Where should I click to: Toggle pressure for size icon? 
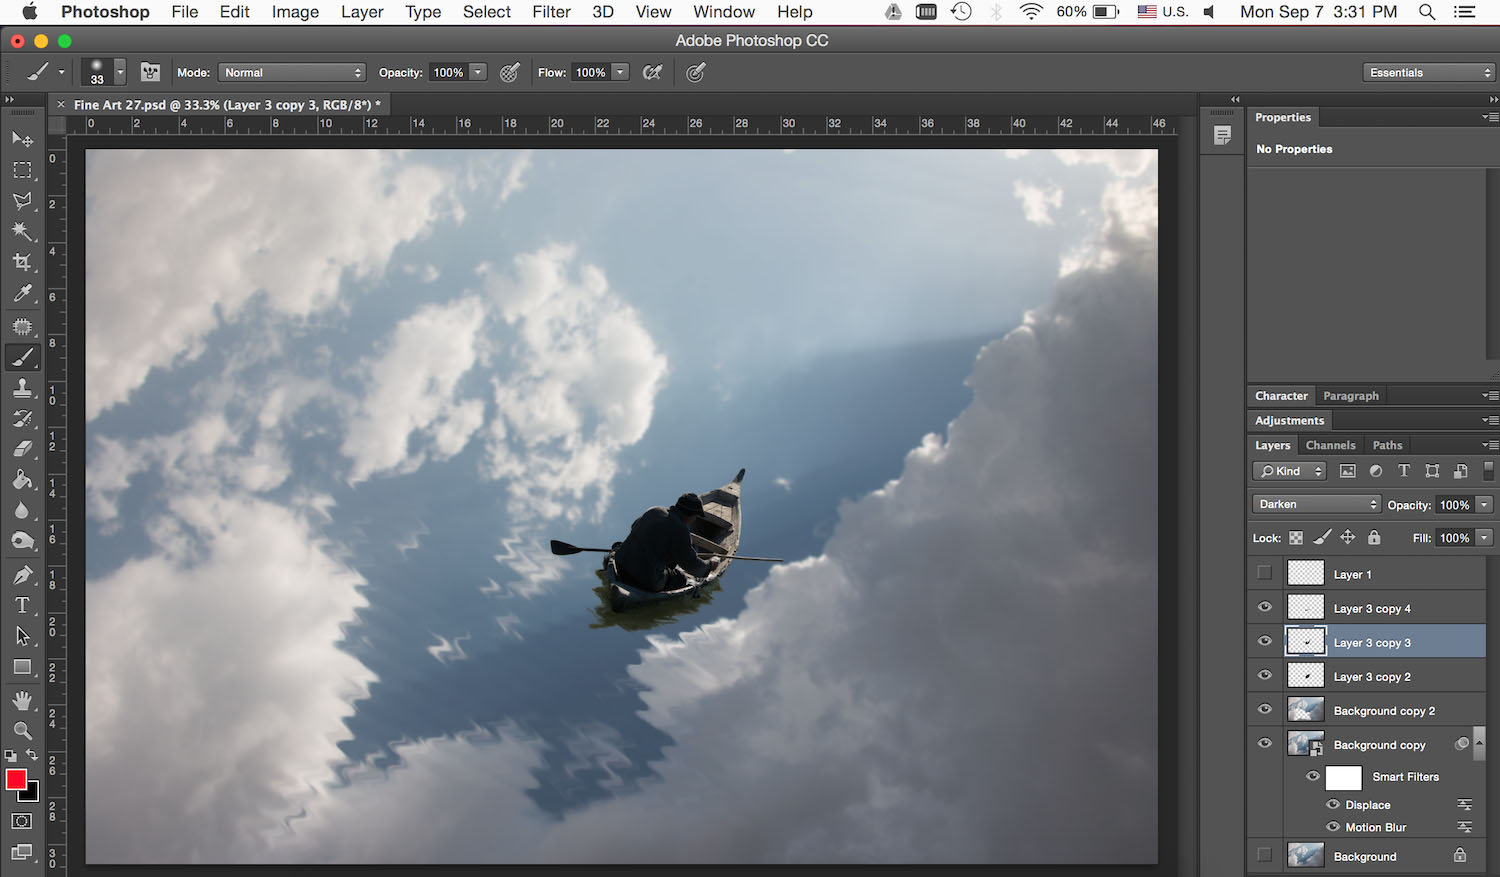(x=696, y=72)
